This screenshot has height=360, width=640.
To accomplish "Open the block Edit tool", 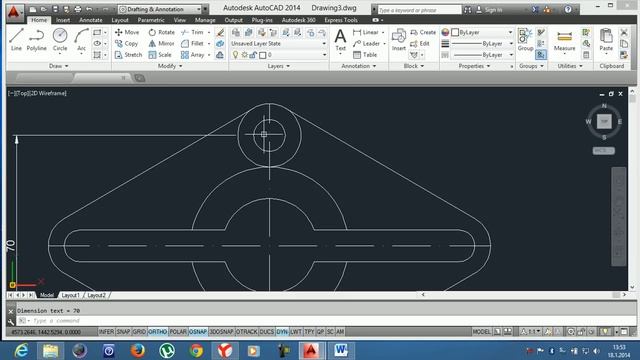I will [x=420, y=43].
